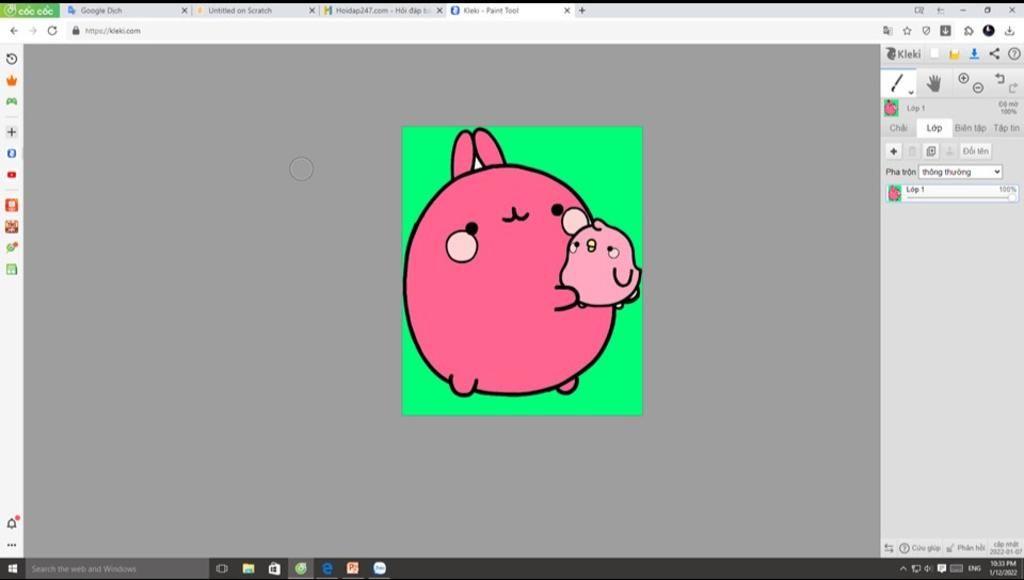Duplicate the current layer
The width and height of the screenshot is (1024, 580).
tap(931, 151)
